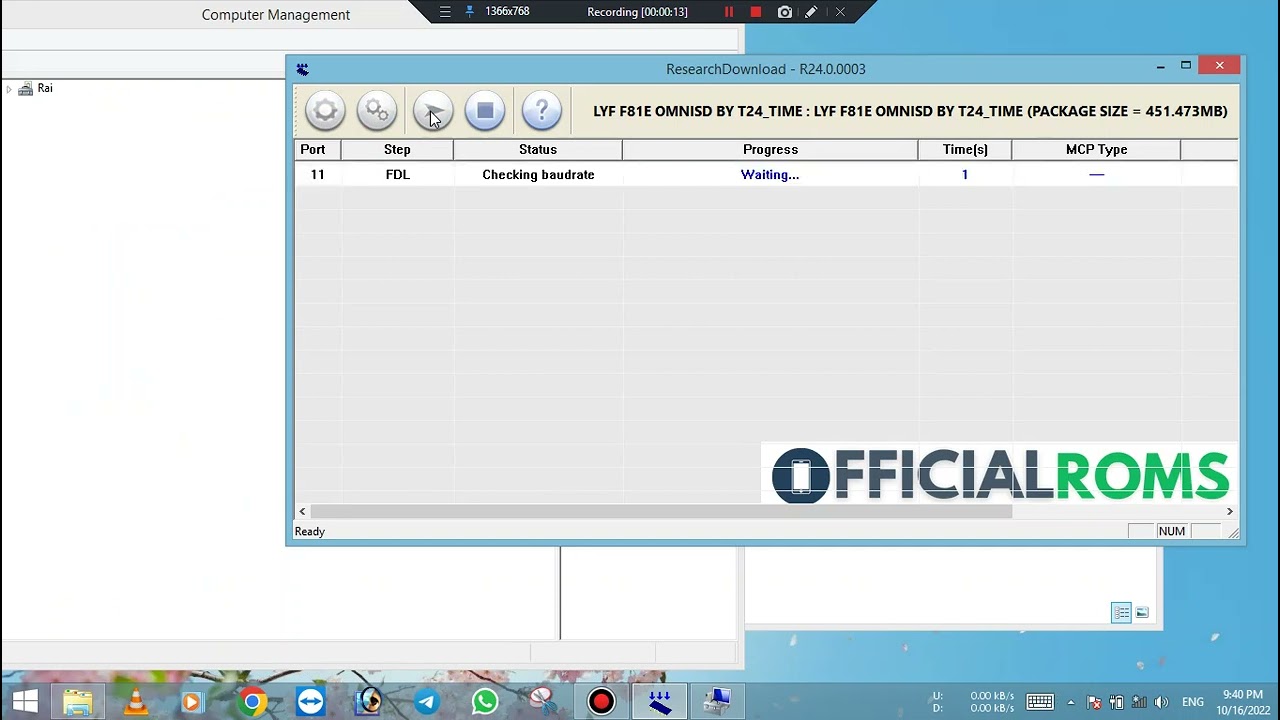Click the MCP Type column header
The width and height of the screenshot is (1280, 720).
click(x=1096, y=149)
